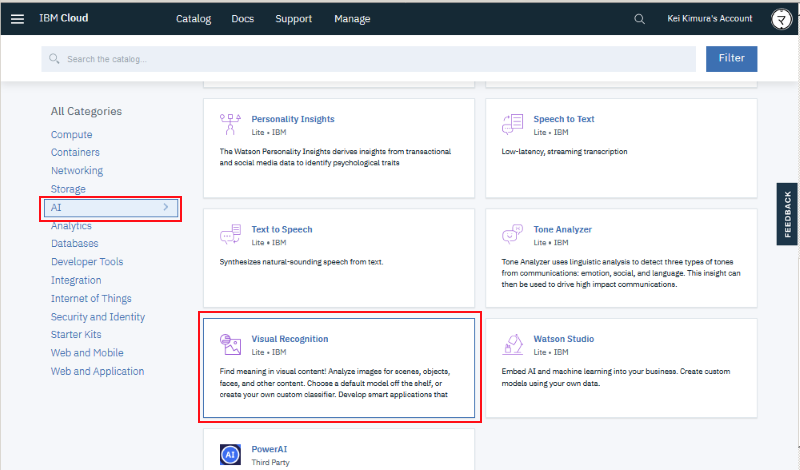Open the user avatar profile menu

click(781, 19)
